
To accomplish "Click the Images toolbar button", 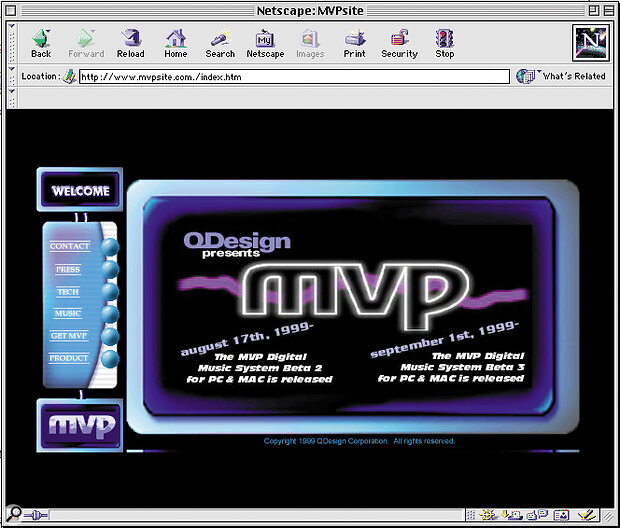I will 310,44.
